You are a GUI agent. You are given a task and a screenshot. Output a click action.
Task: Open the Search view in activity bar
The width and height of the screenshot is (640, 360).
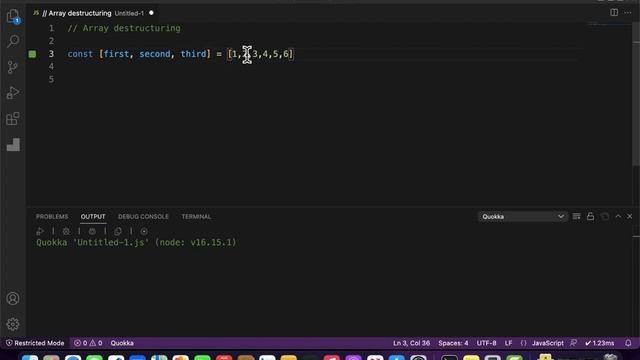(x=13, y=41)
